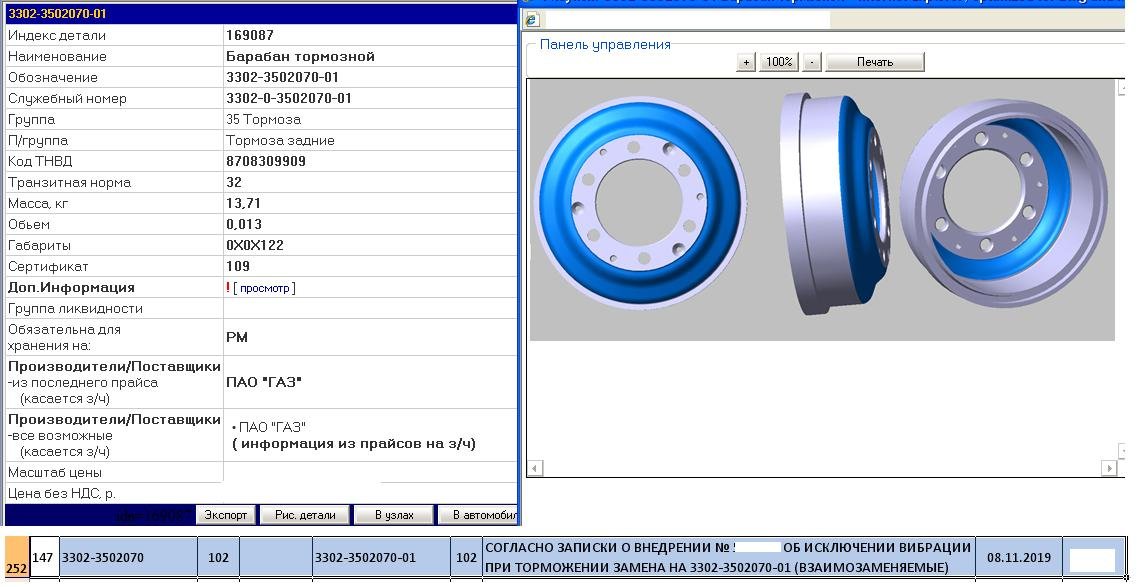Click the certificate value 109
The height and width of the screenshot is (587, 1137).
point(238,267)
